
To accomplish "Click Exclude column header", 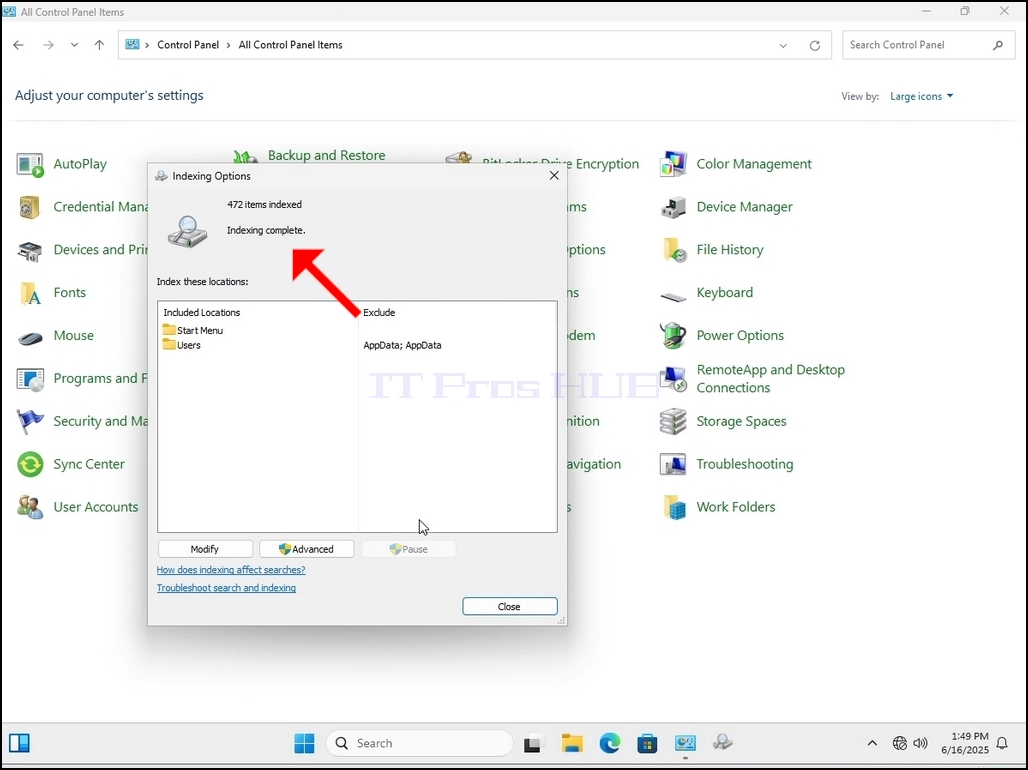I will pyautogui.click(x=379, y=313).
